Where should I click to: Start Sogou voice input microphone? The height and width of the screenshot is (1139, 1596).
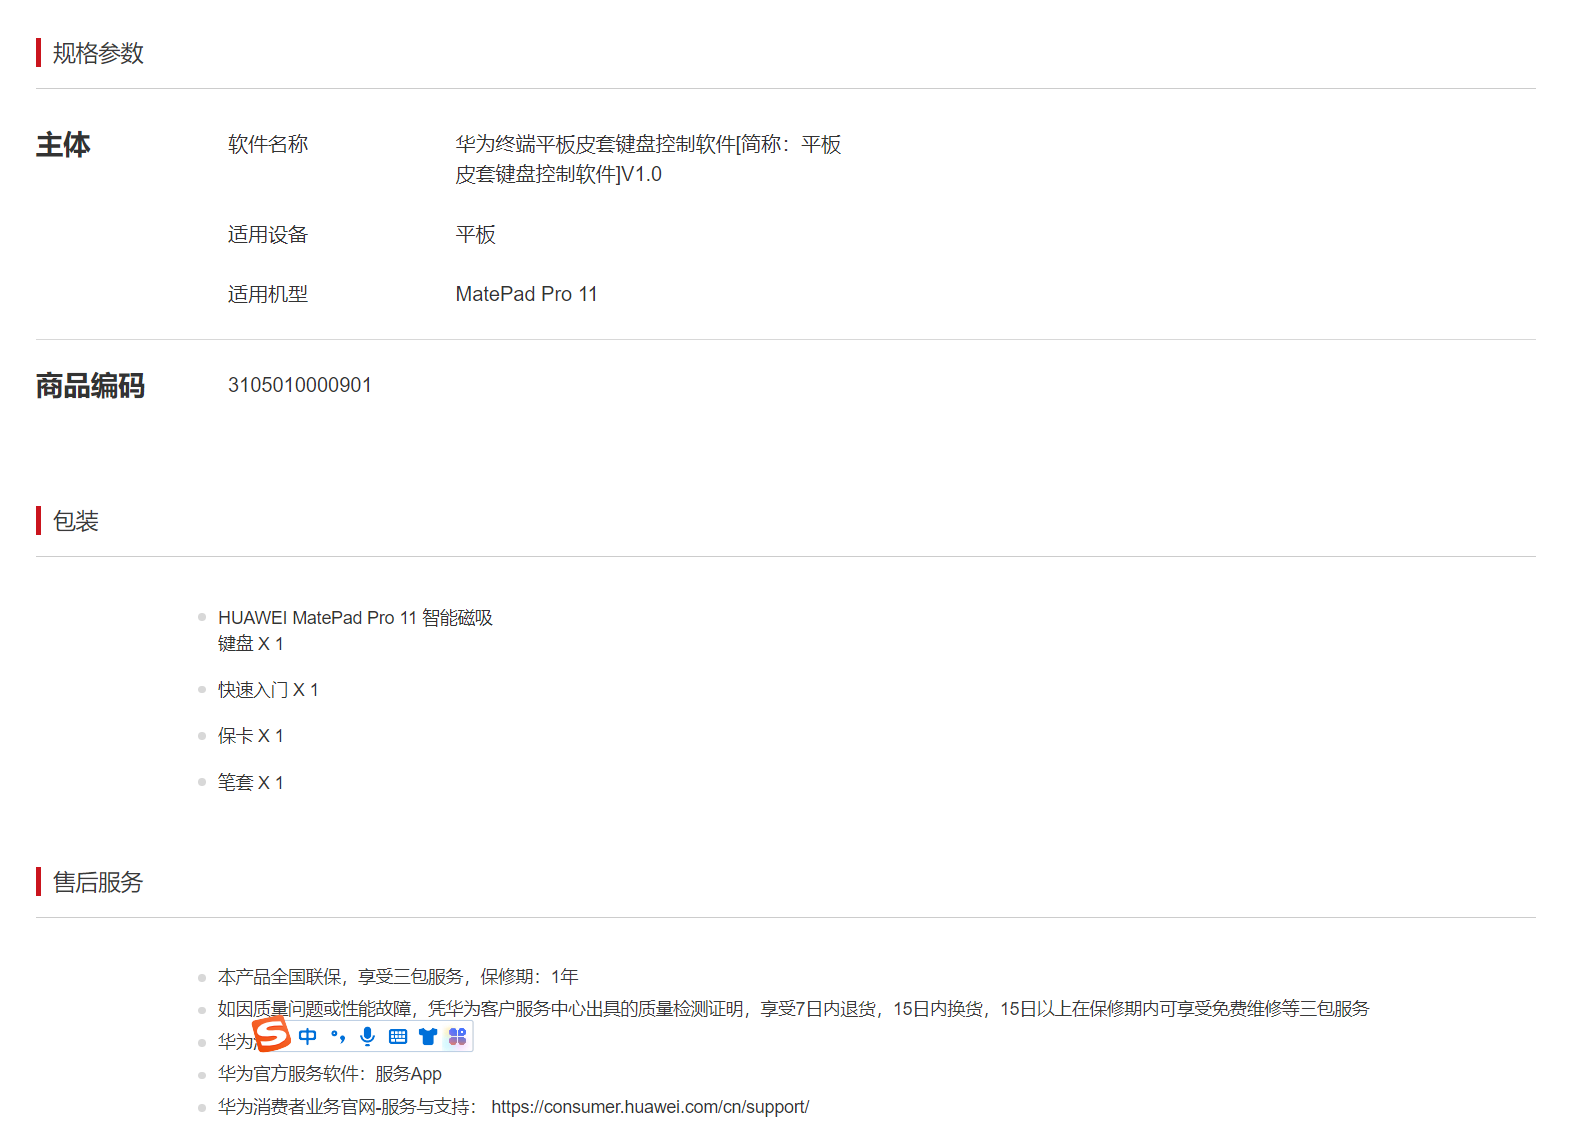click(x=368, y=1036)
